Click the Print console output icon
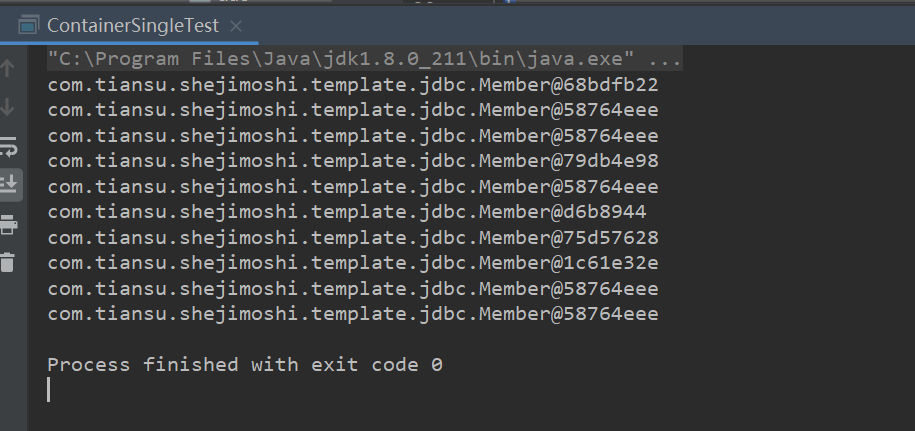Viewport: 915px width, 431px height. pos(8,223)
